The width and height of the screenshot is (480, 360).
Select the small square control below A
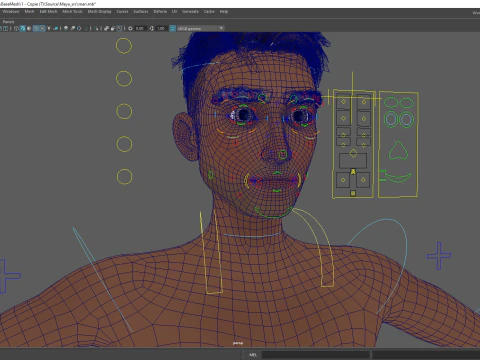tap(353, 193)
